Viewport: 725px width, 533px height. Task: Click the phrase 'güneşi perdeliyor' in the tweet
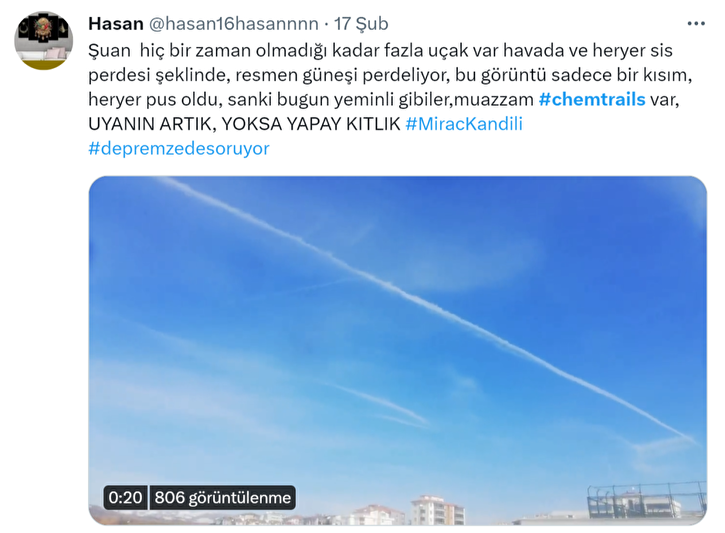pyautogui.click(x=375, y=75)
